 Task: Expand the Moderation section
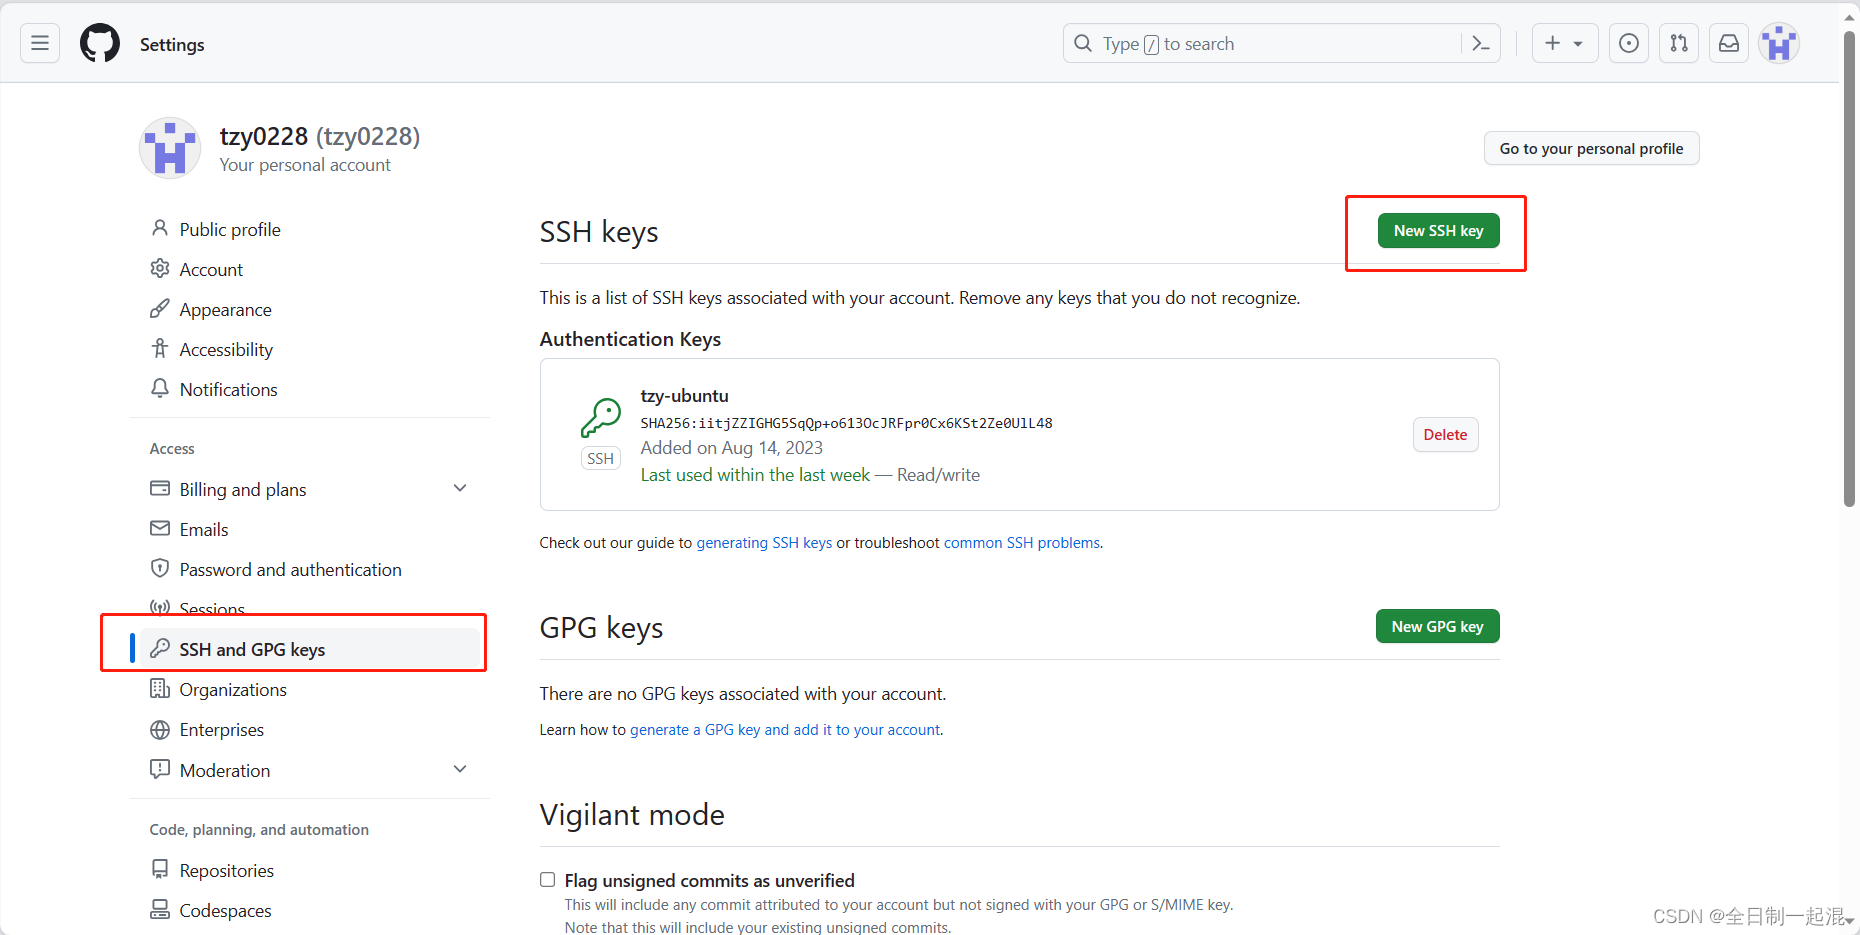(x=460, y=769)
